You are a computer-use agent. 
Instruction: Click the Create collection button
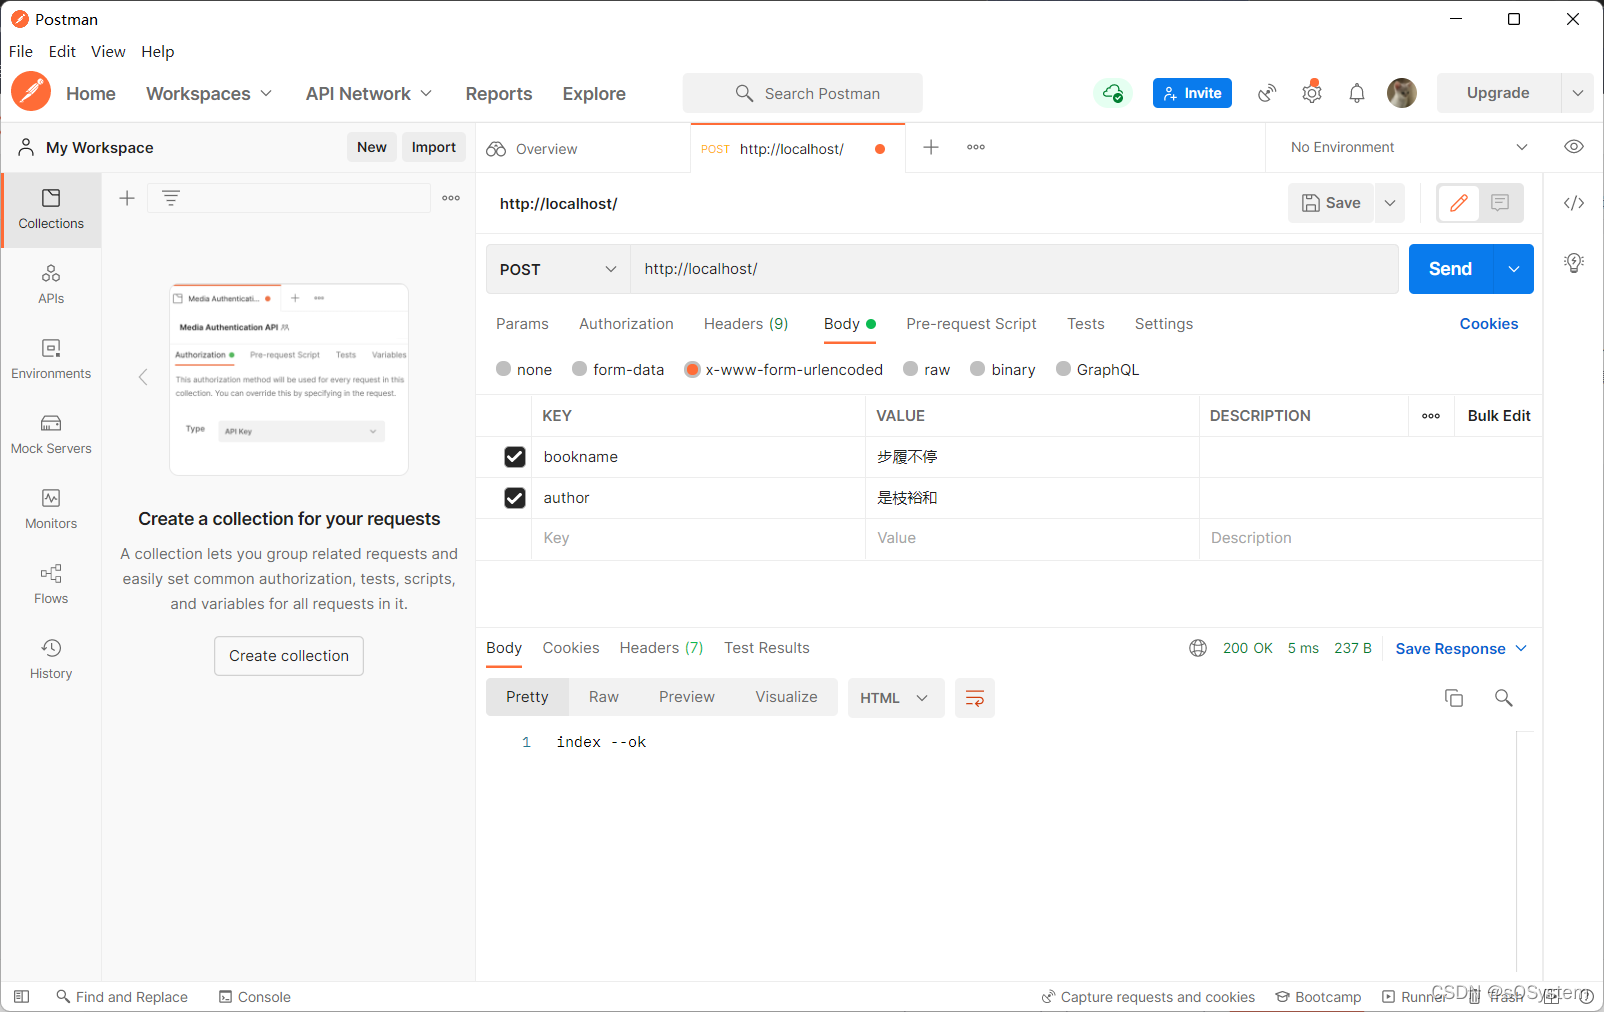click(x=289, y=656)
